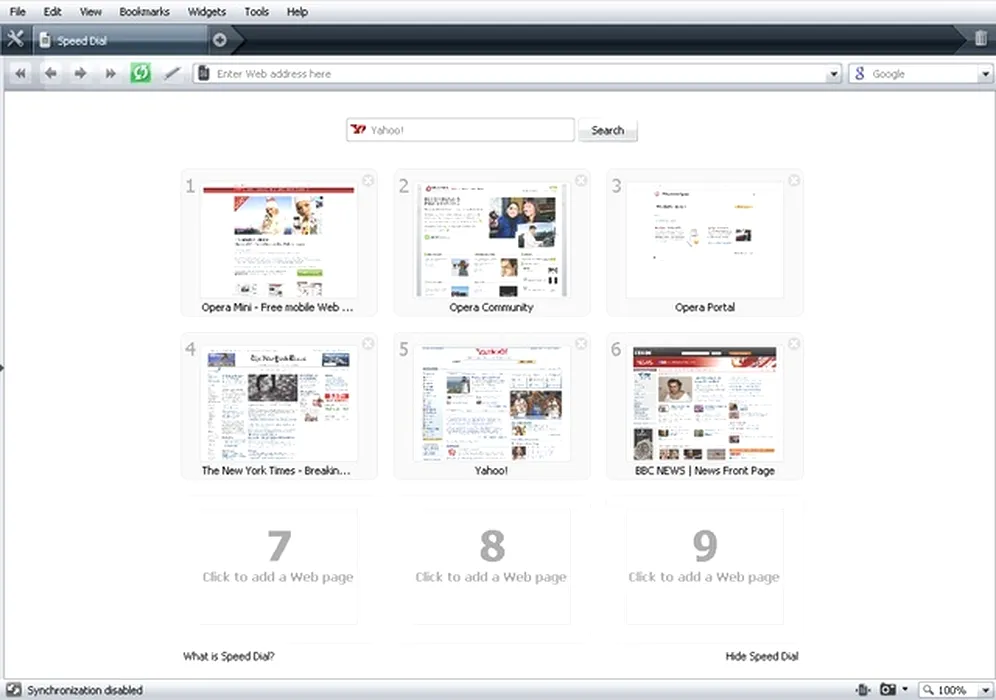996x700 pixels.
Task: Toggle the panels with the wrench icon
Action: point(15,39)
